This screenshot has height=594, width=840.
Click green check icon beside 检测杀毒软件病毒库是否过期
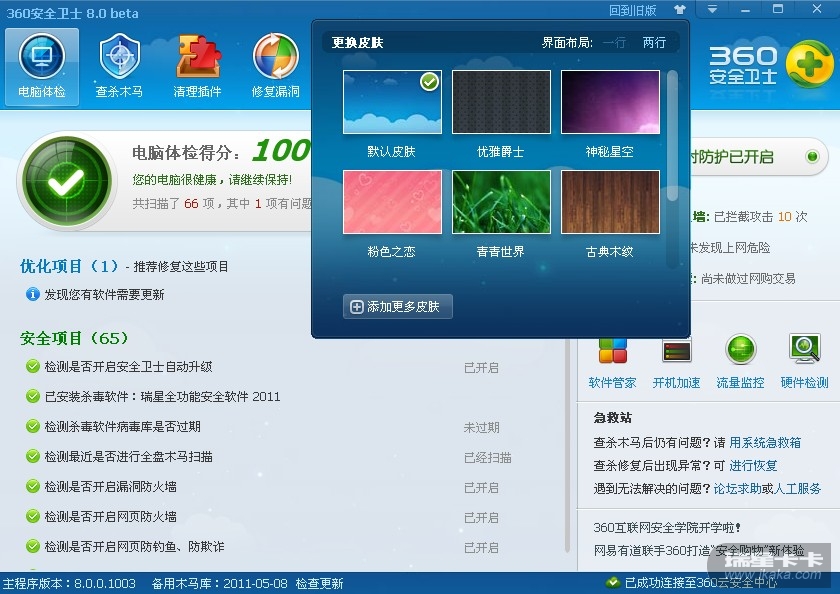33,426
